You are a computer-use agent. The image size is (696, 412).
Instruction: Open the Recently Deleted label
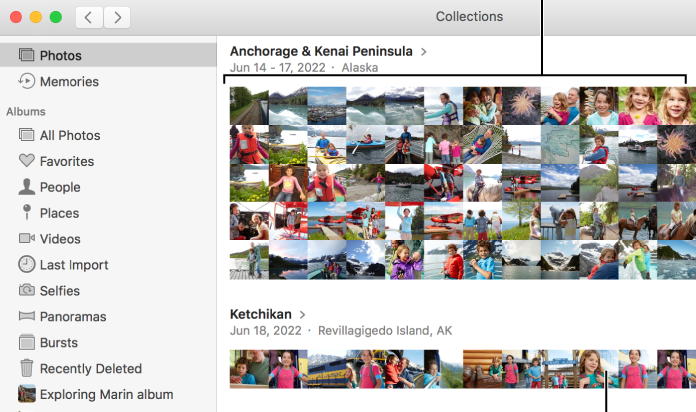point(91,368)
